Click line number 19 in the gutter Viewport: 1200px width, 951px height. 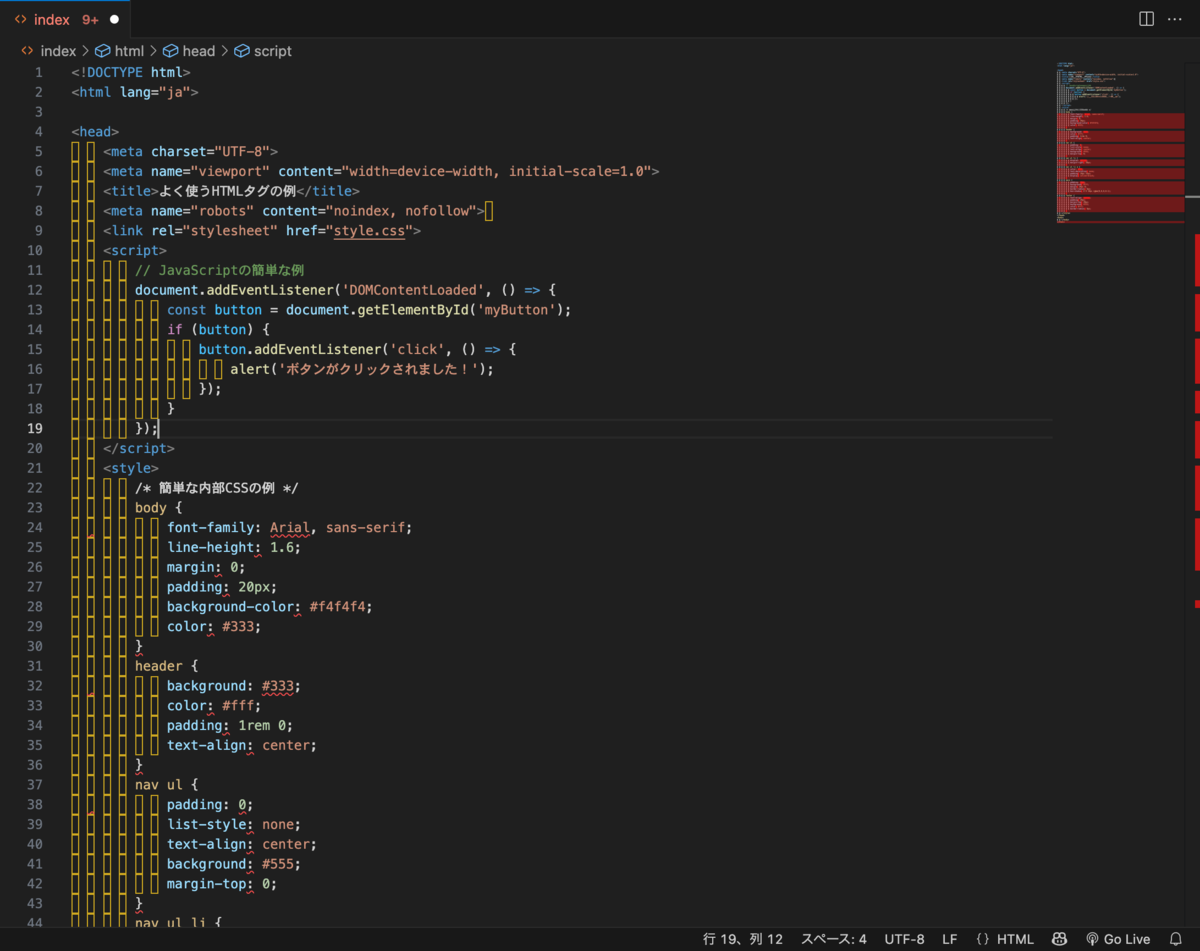[x=35, y=429]
